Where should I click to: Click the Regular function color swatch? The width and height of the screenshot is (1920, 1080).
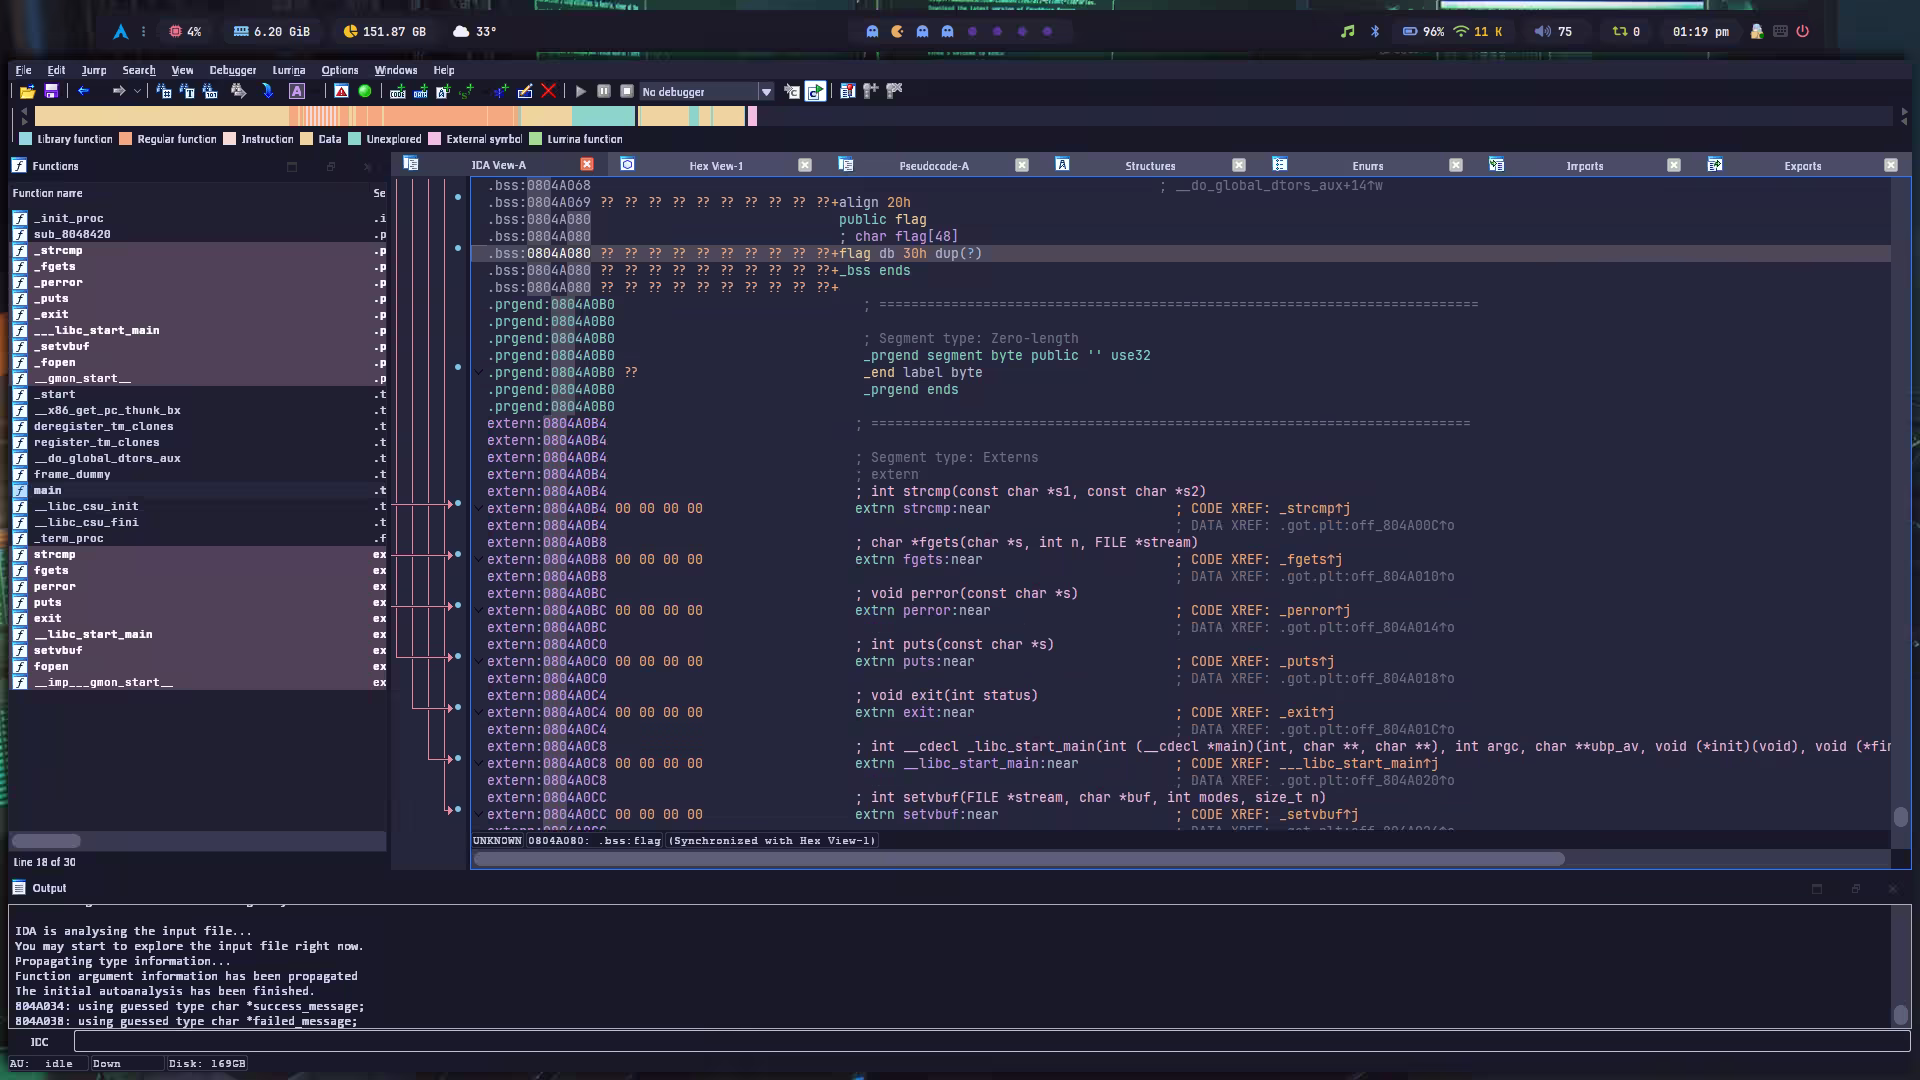[x=126, y=139]
